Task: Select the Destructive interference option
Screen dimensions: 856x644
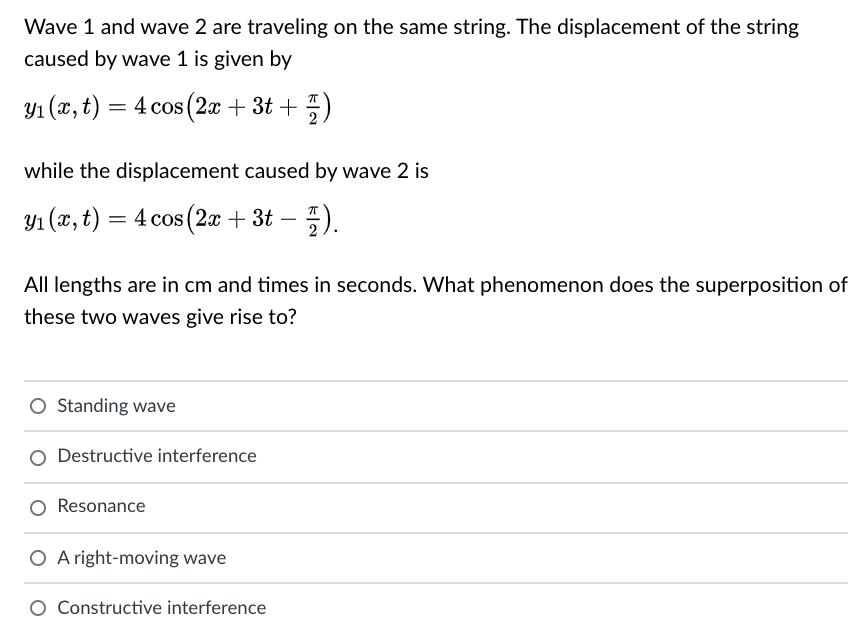Action: (x=37, y=456)
